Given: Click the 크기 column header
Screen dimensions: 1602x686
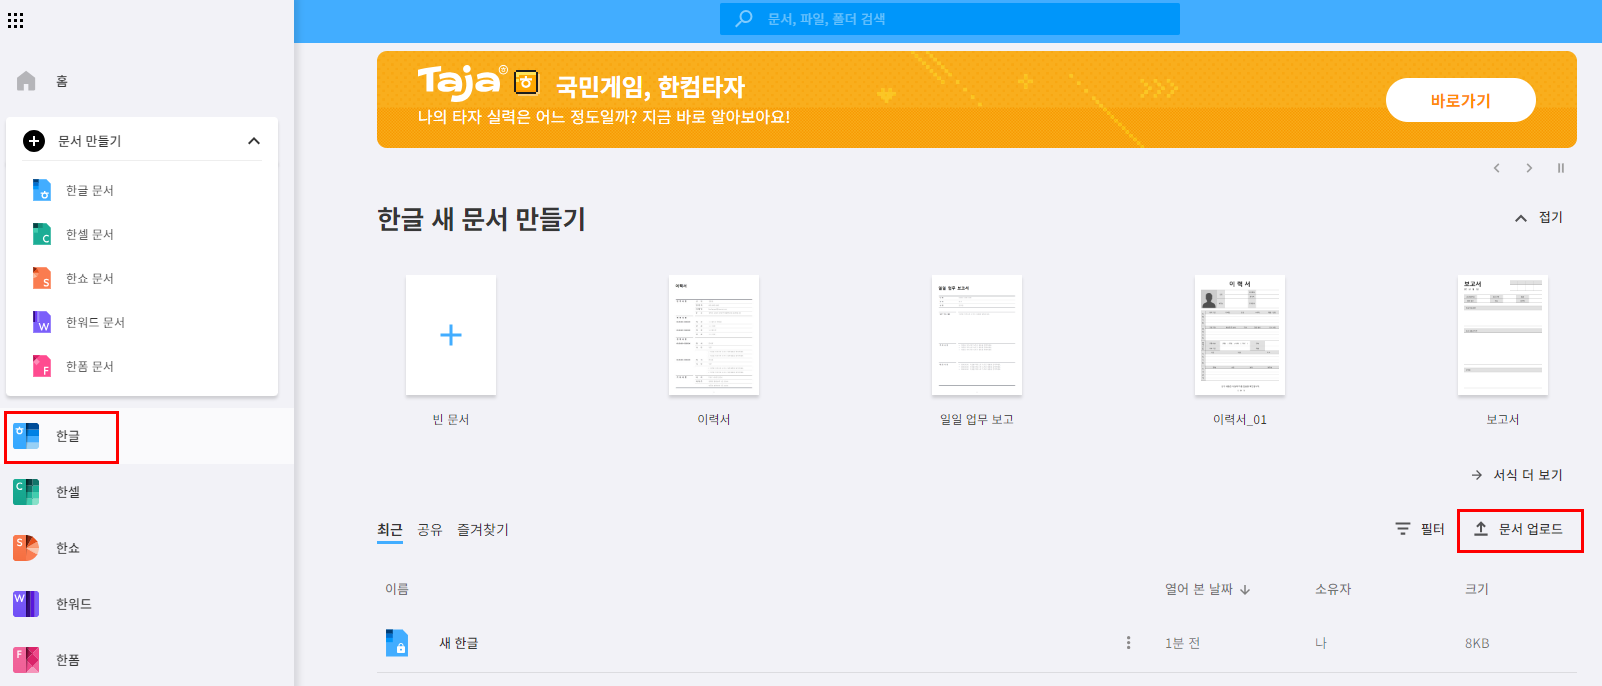Looking at the screenshot, I should pyautogui.click(x=1477, y=589).
